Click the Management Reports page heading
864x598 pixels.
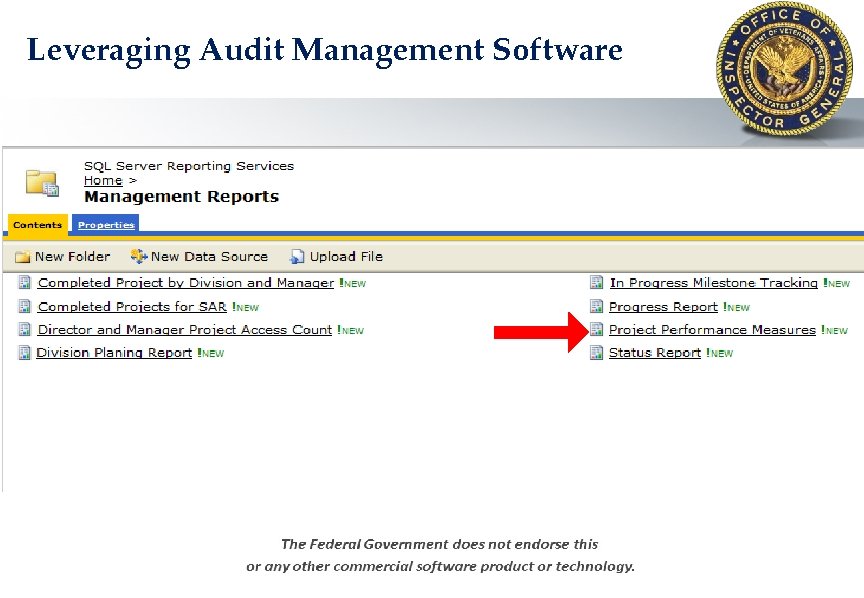(x=182, y=197)
